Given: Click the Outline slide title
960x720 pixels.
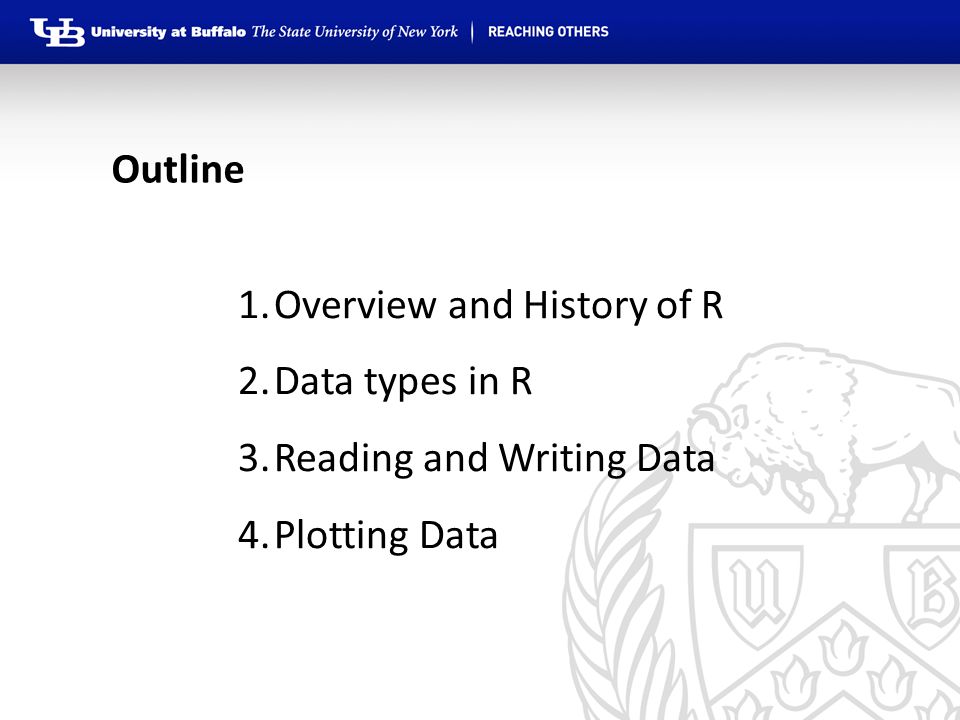Looking at the screenshot, I should coord(178,170).
